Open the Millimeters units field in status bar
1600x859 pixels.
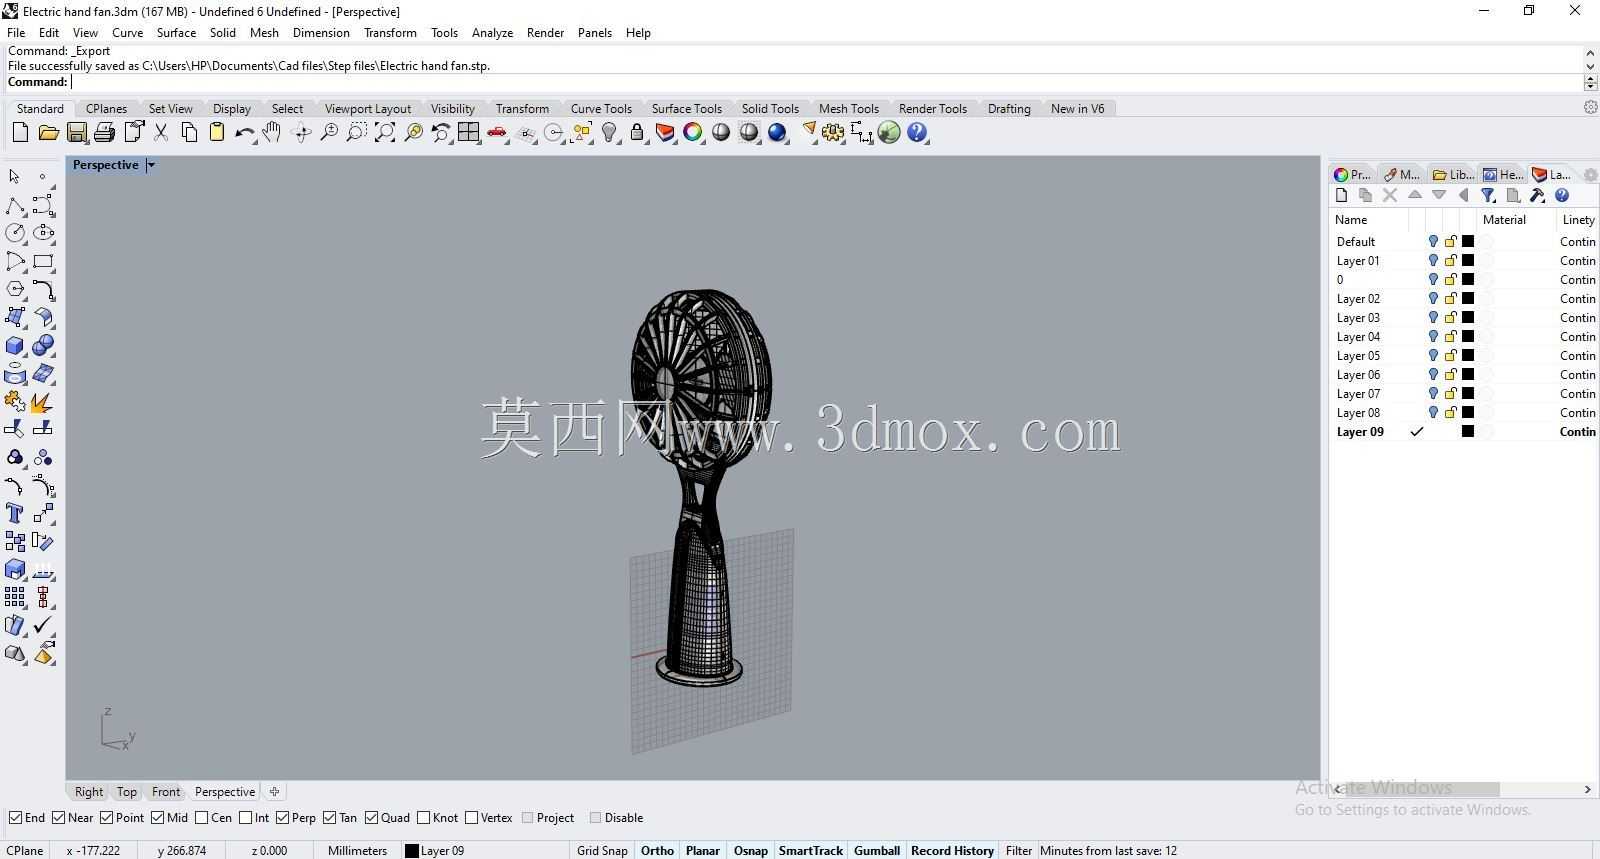pos(357,851)
